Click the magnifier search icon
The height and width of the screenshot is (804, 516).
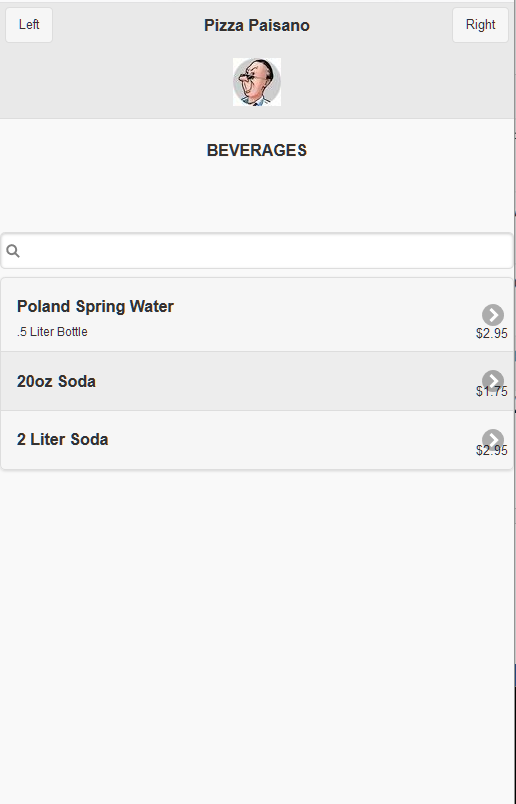coord(13,251)
